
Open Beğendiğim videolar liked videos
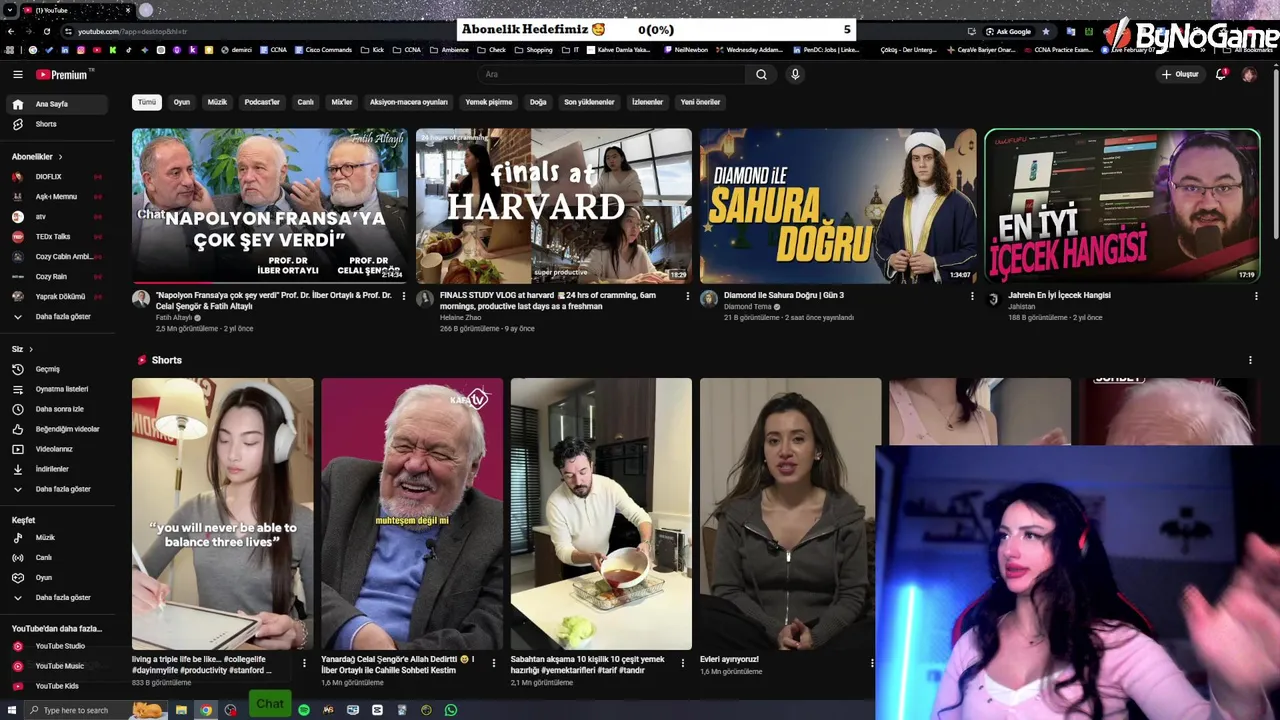point(57,429)
